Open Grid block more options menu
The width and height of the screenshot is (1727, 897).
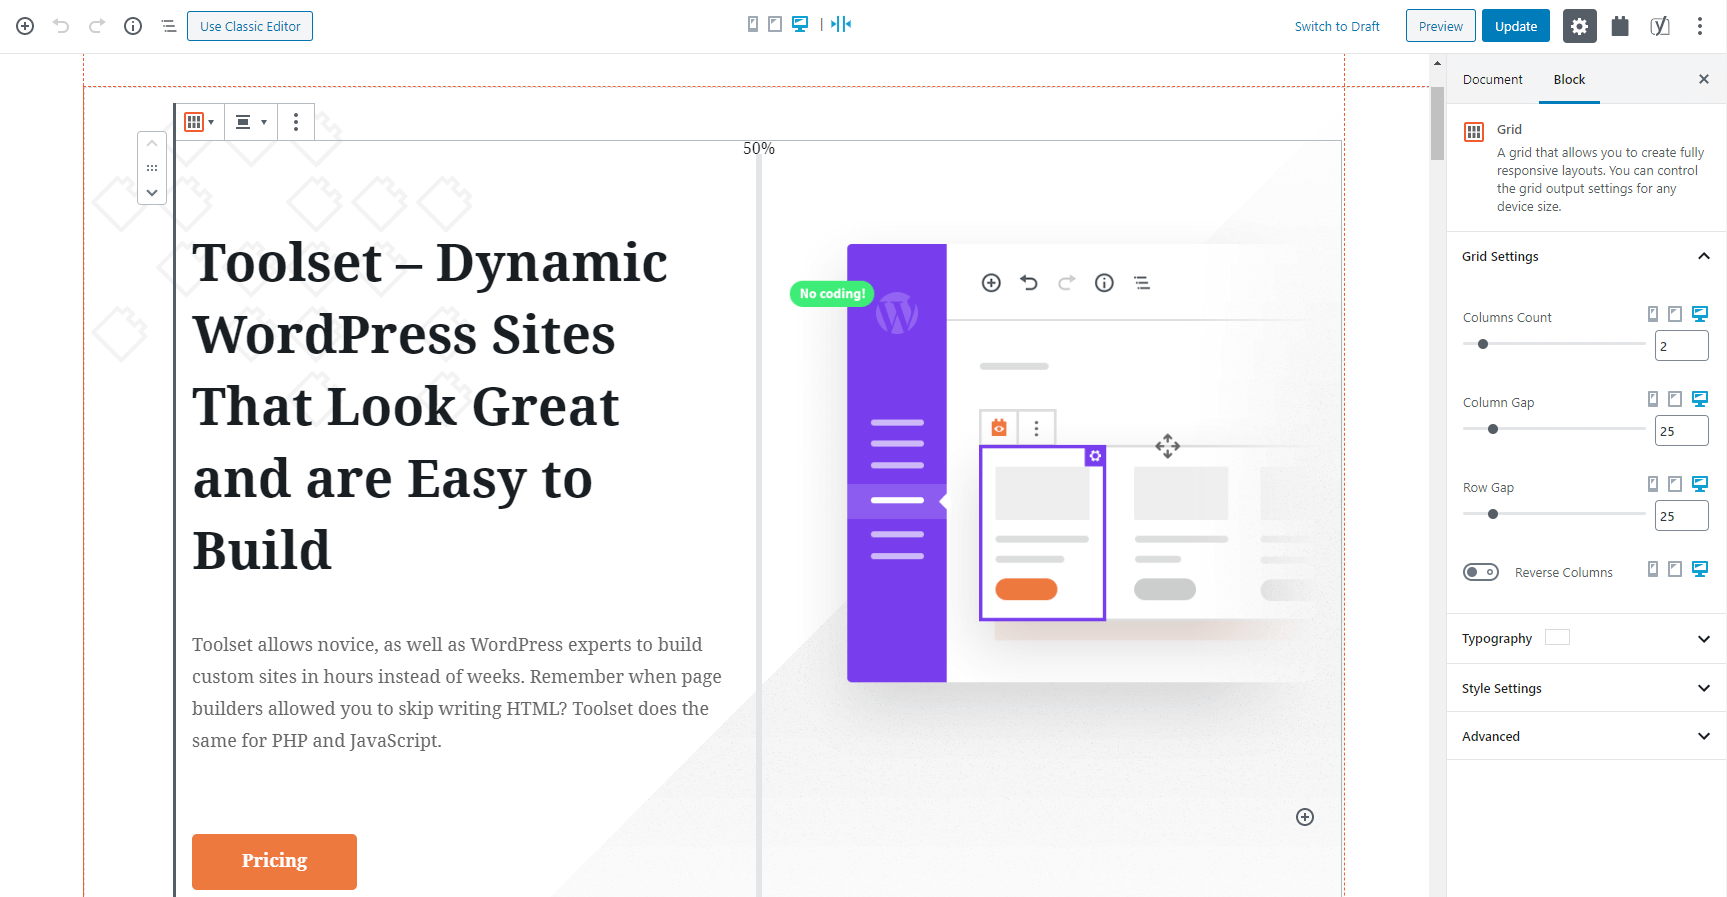point(296,122)
